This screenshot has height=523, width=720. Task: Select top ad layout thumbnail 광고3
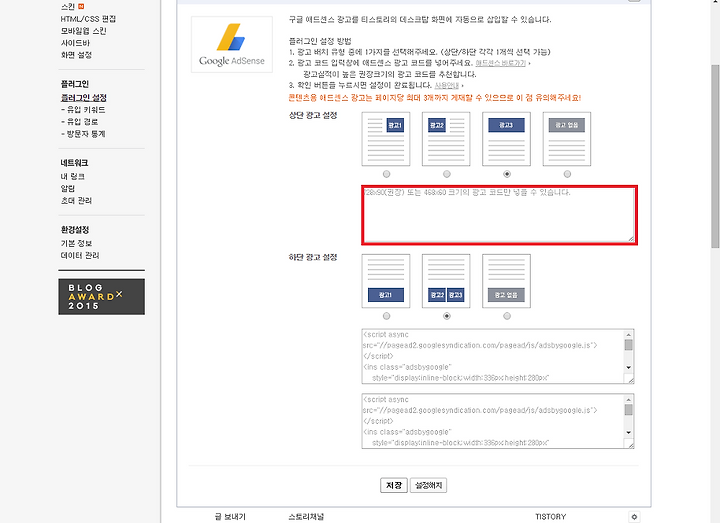(506, 139)
